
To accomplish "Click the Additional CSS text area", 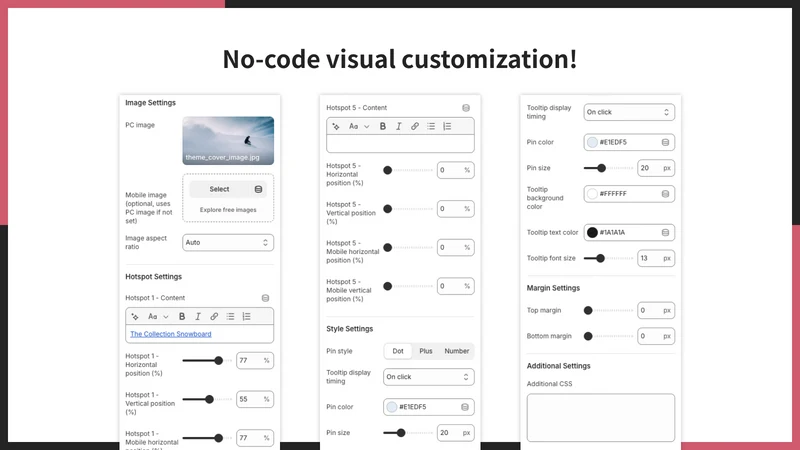I will coord(601,417).
